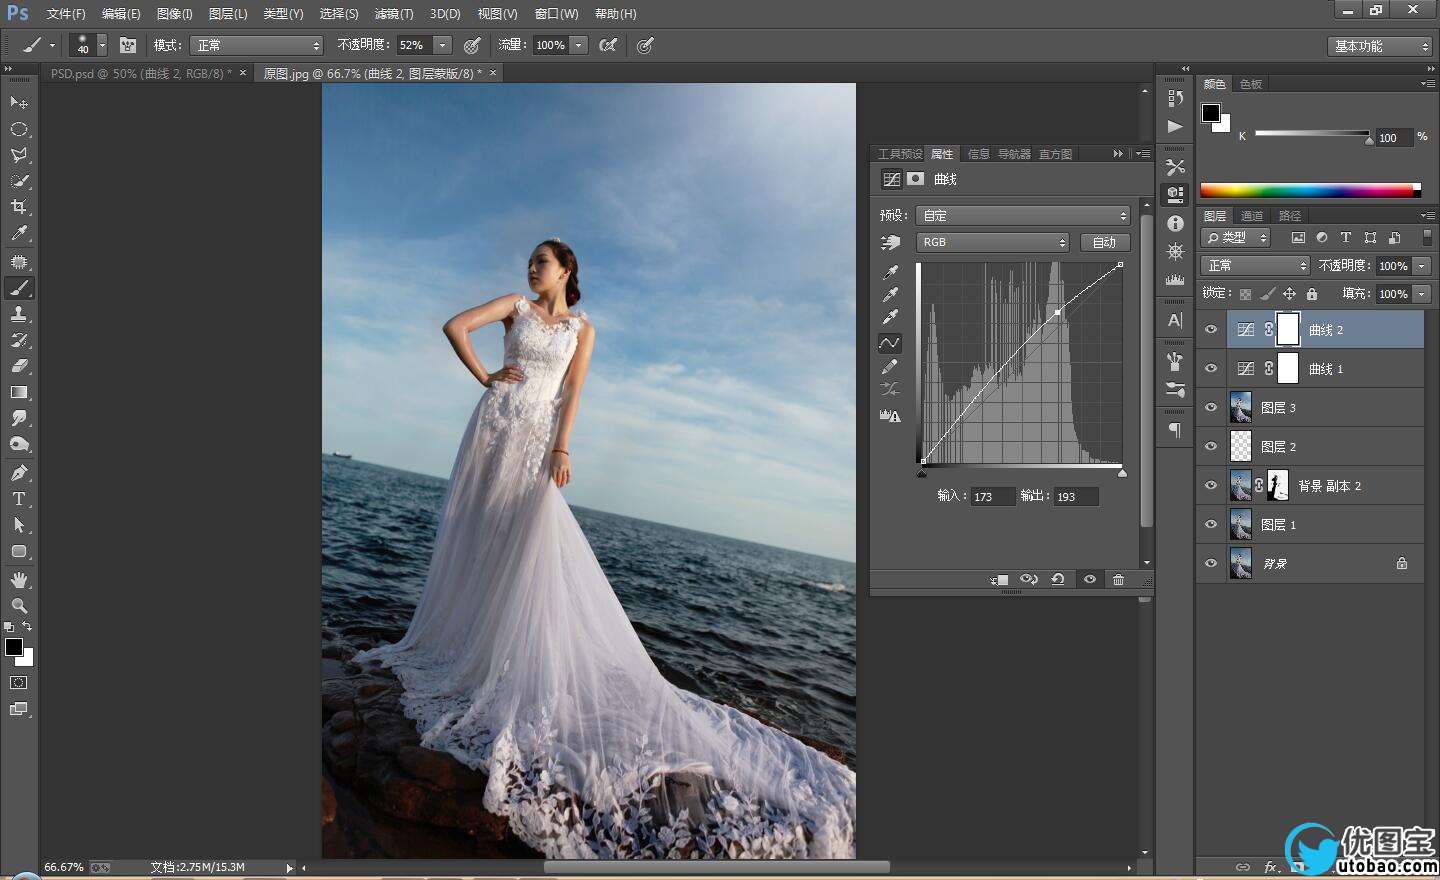This screenshot has width=1440, height=880.
Task: Toggle adjustment visibility eye in Properties panel
Action: coord(1089,579)
